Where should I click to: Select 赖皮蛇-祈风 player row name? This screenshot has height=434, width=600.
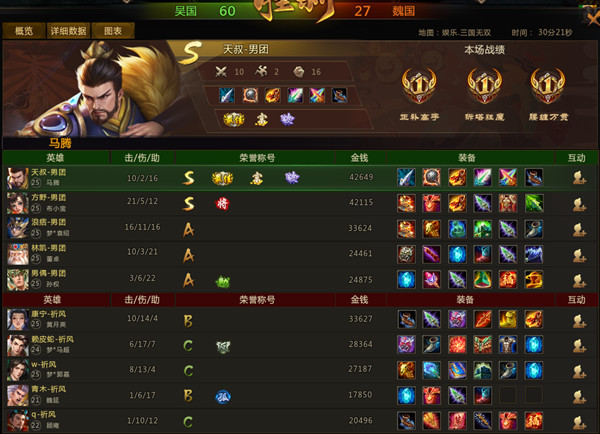(x=52, y=339)
